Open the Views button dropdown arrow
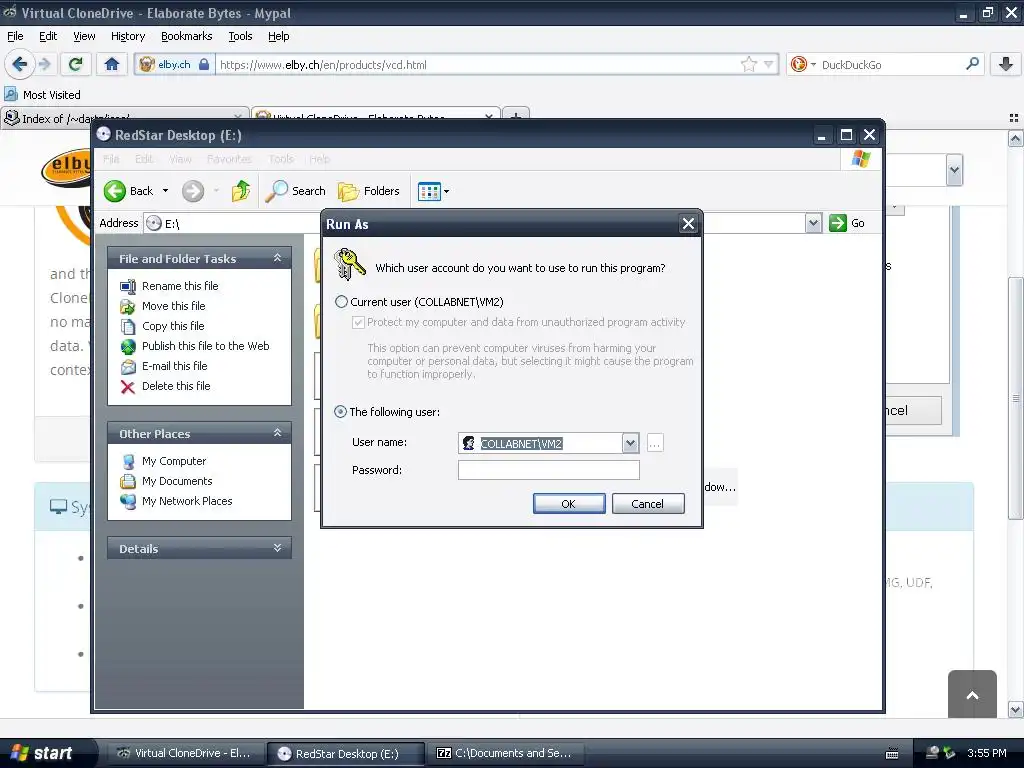Image resolution: width=1024 pixels, height=768 pixels. click(x=447, y=191)
